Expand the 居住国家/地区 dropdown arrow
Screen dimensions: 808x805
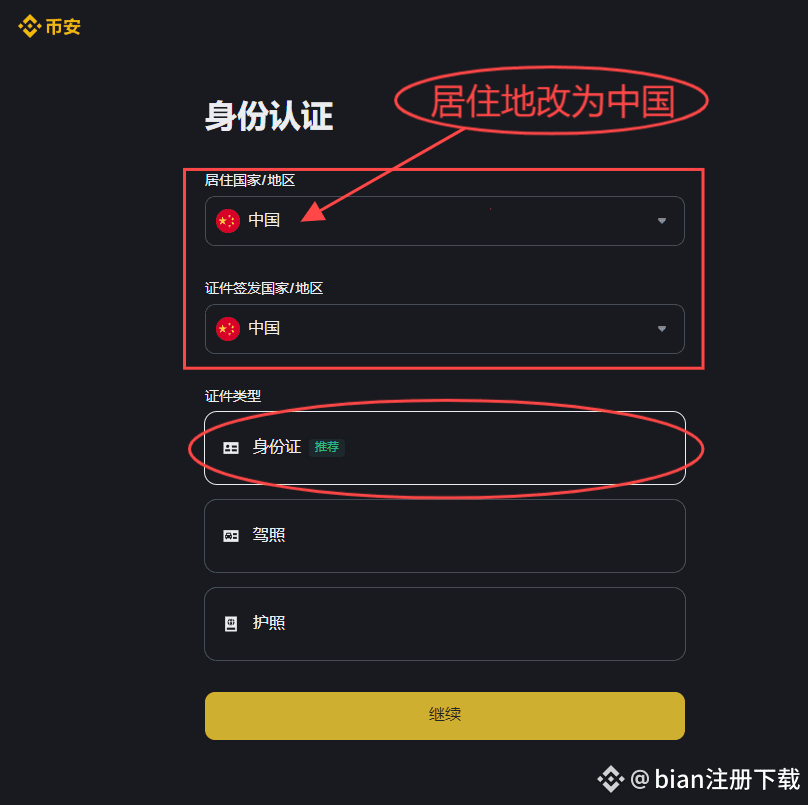click(662, 221)
